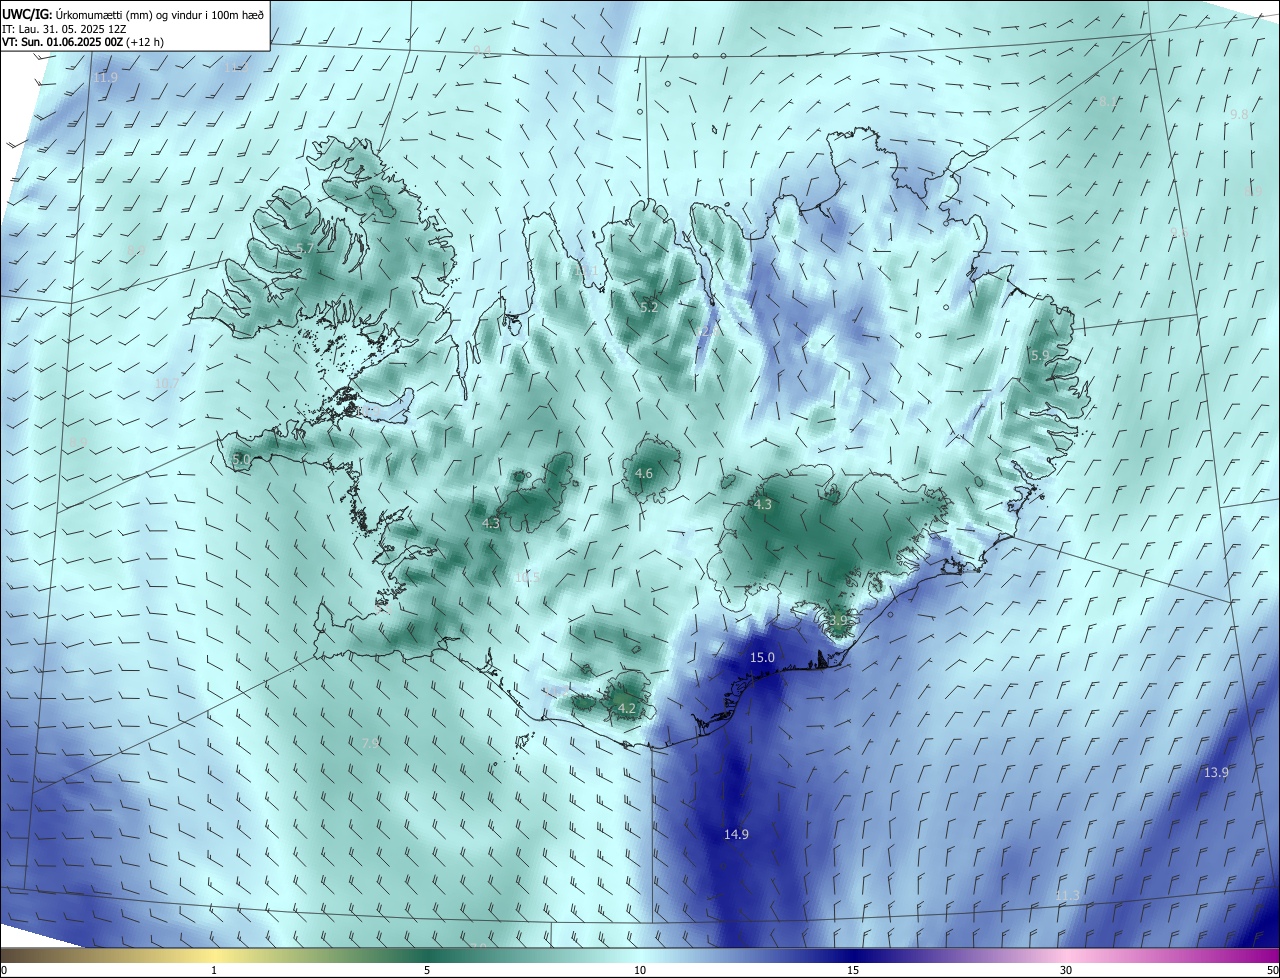Select the faint 7.9 value southwest of Iceland

[370, 743]
